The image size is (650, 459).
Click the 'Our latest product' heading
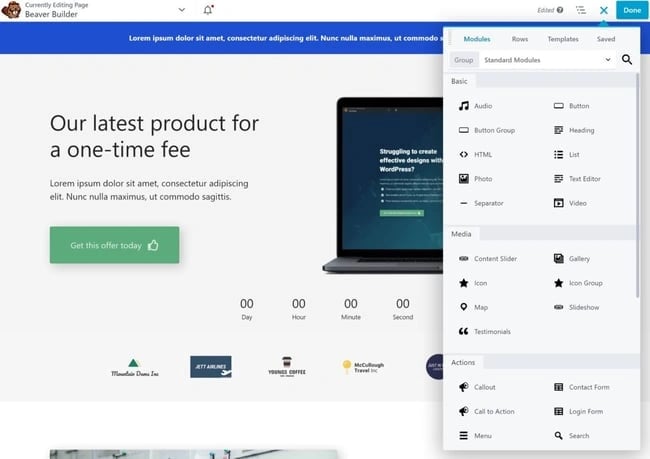154,136
